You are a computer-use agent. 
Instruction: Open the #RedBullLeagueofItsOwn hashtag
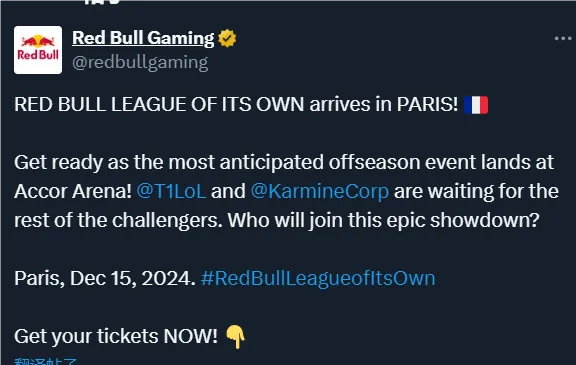(x=318, y=278)
